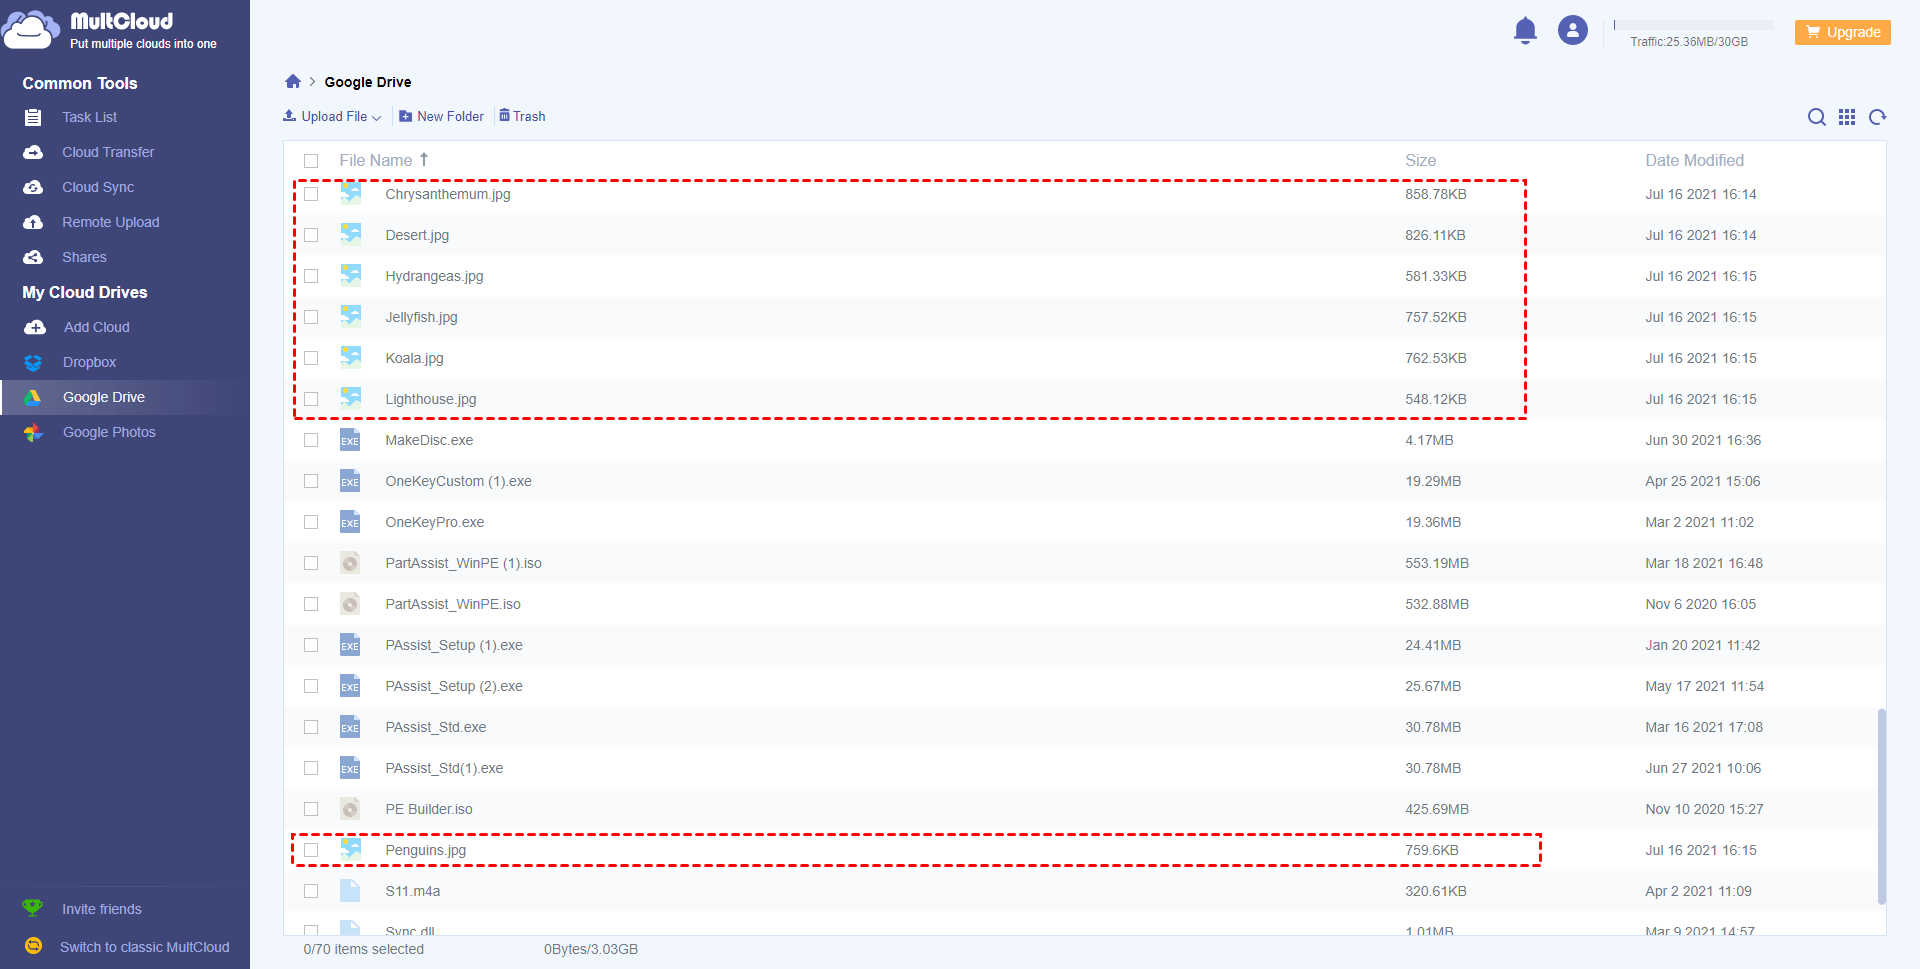Click the S11.m4a file icon
Screen dimensions: 1920x969
350,891
